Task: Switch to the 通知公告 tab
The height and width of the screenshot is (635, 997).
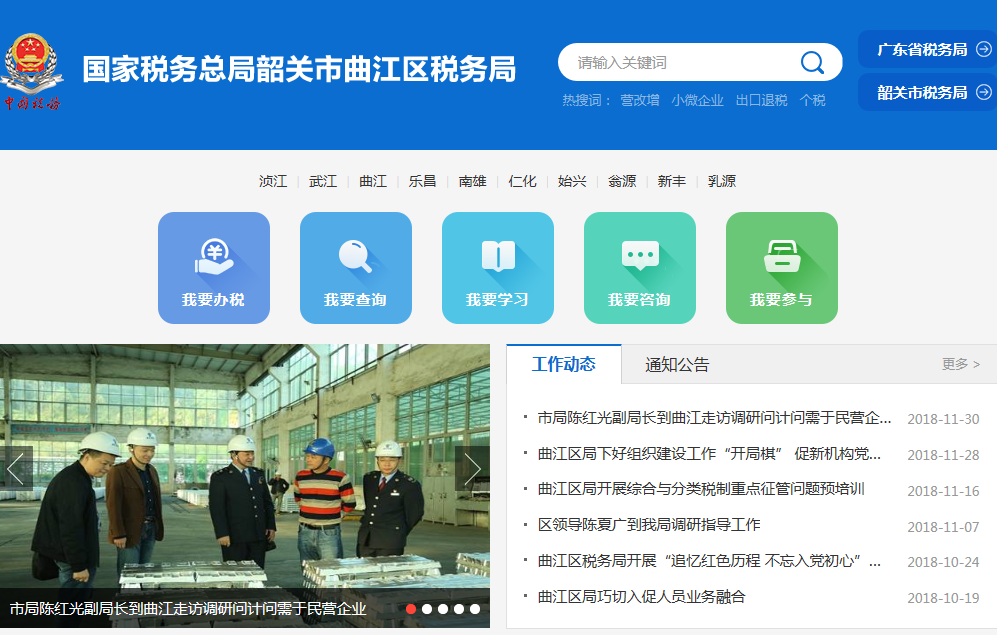Action: (x=677, y=365)
